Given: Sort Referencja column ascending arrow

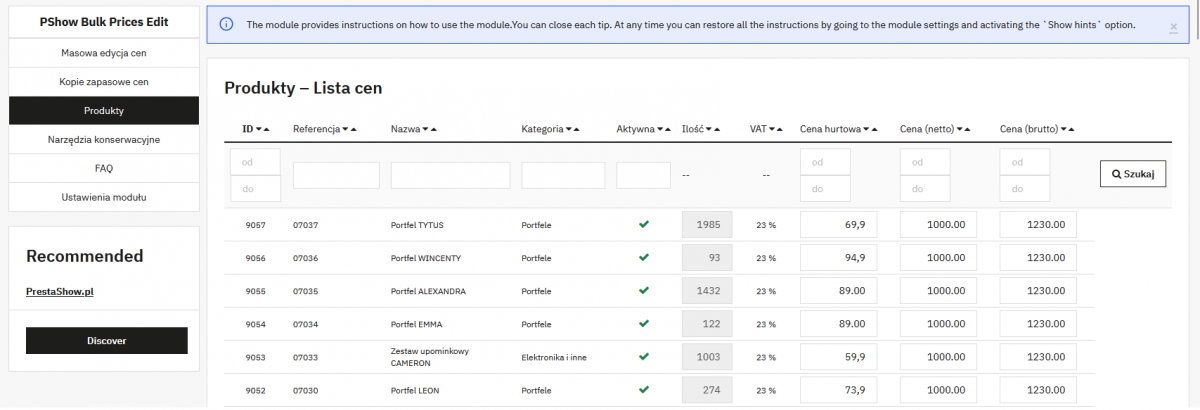Looking at the screenshot, I should [354, 129].
